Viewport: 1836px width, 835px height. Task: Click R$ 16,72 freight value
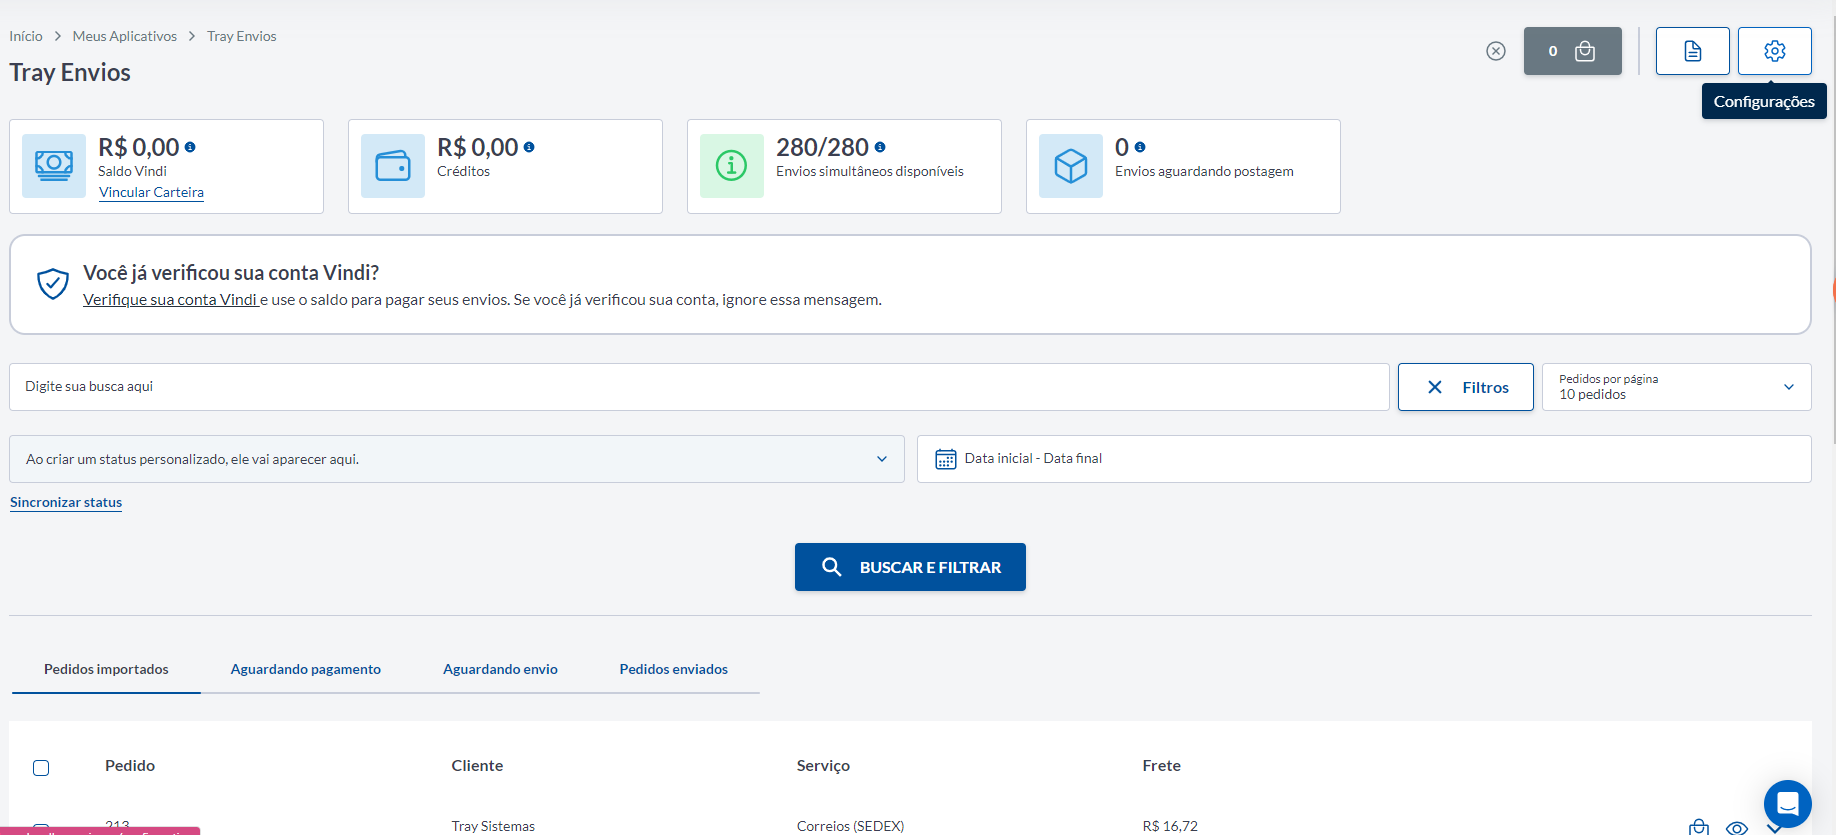click(1170, 826)
